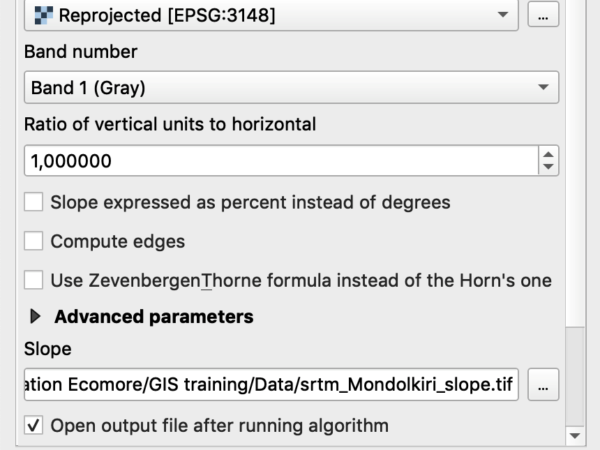Browse for input layer with ellipsis button
600x450 pixels.
pyautogui.click(x=543, y=15)
